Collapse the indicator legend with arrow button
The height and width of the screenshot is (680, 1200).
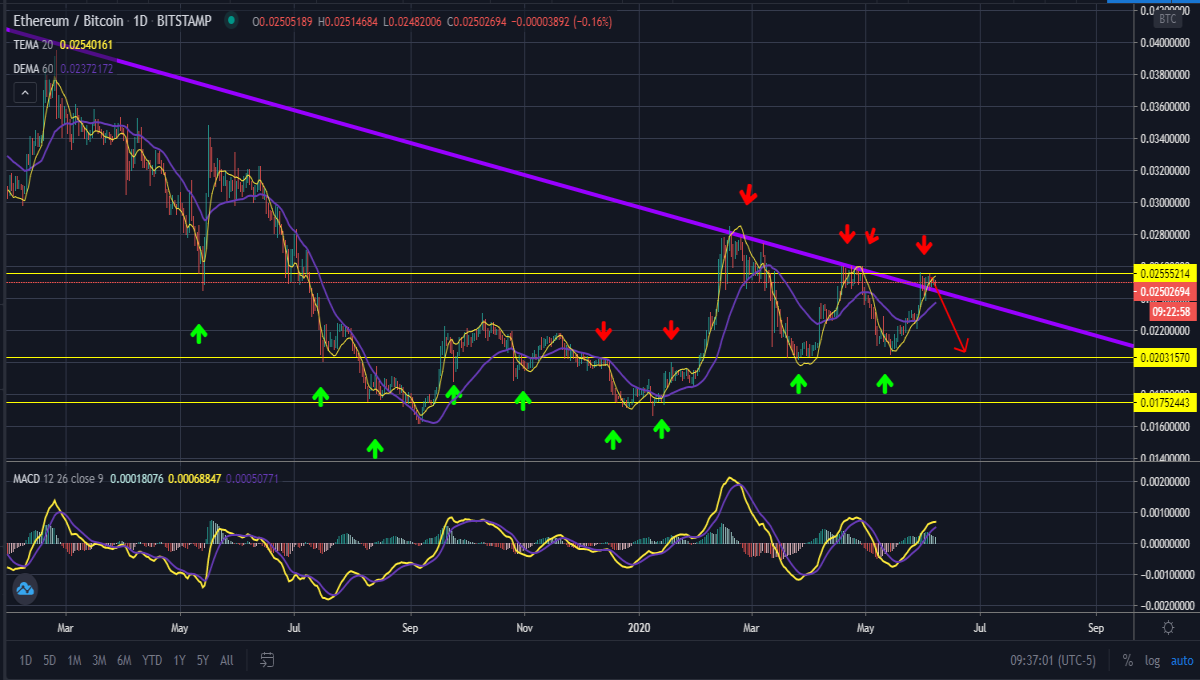pyautogui.click(x=25, y=93)
